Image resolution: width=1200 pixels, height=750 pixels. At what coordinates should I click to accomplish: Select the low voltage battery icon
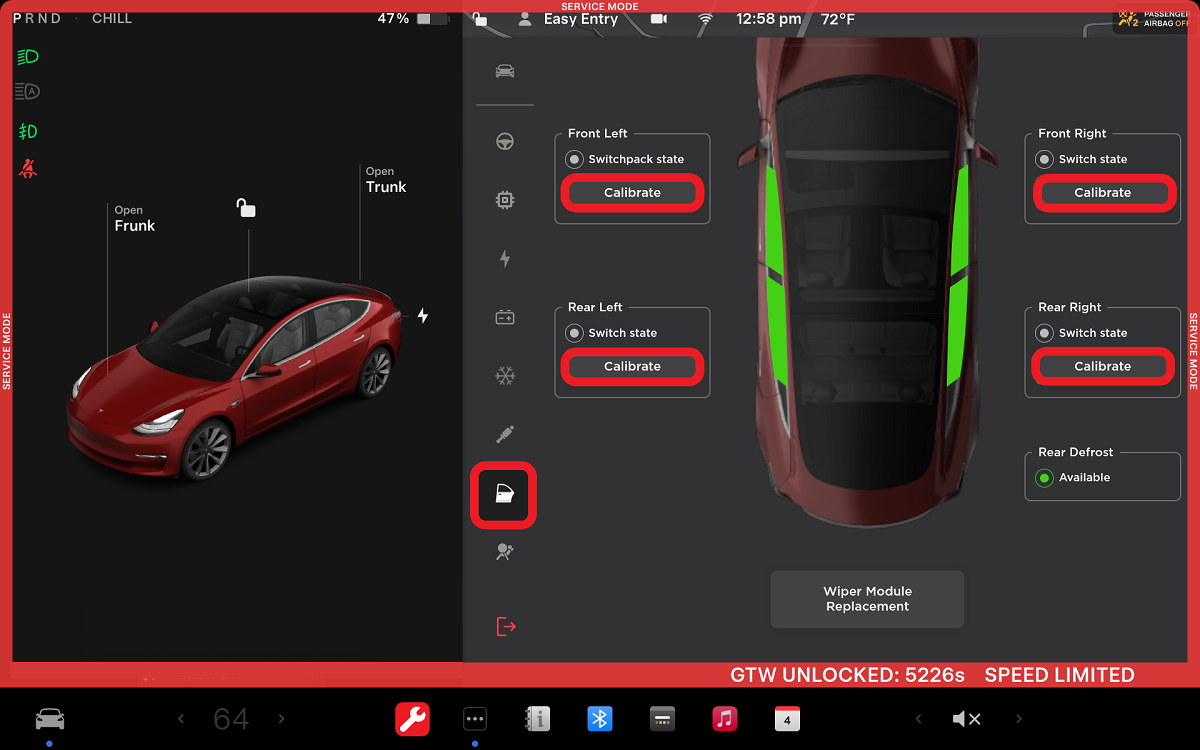click(505, 318)
